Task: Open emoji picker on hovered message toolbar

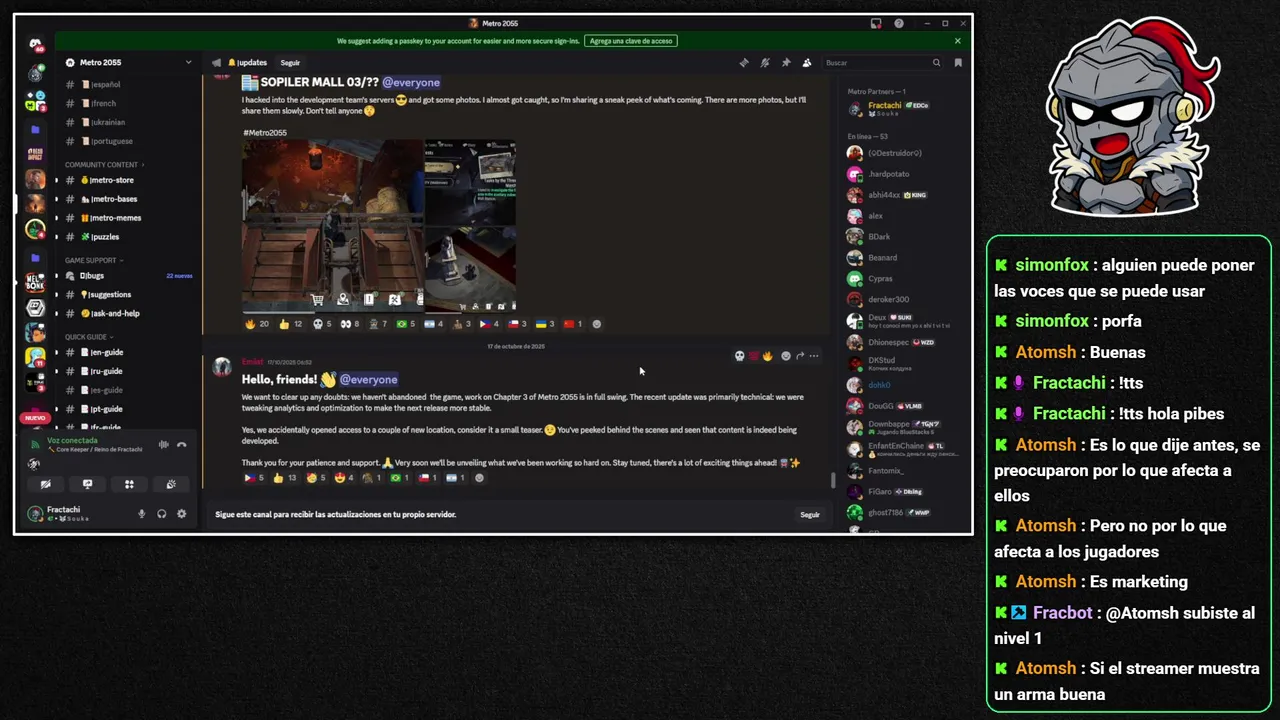Action: click(785, 356)
